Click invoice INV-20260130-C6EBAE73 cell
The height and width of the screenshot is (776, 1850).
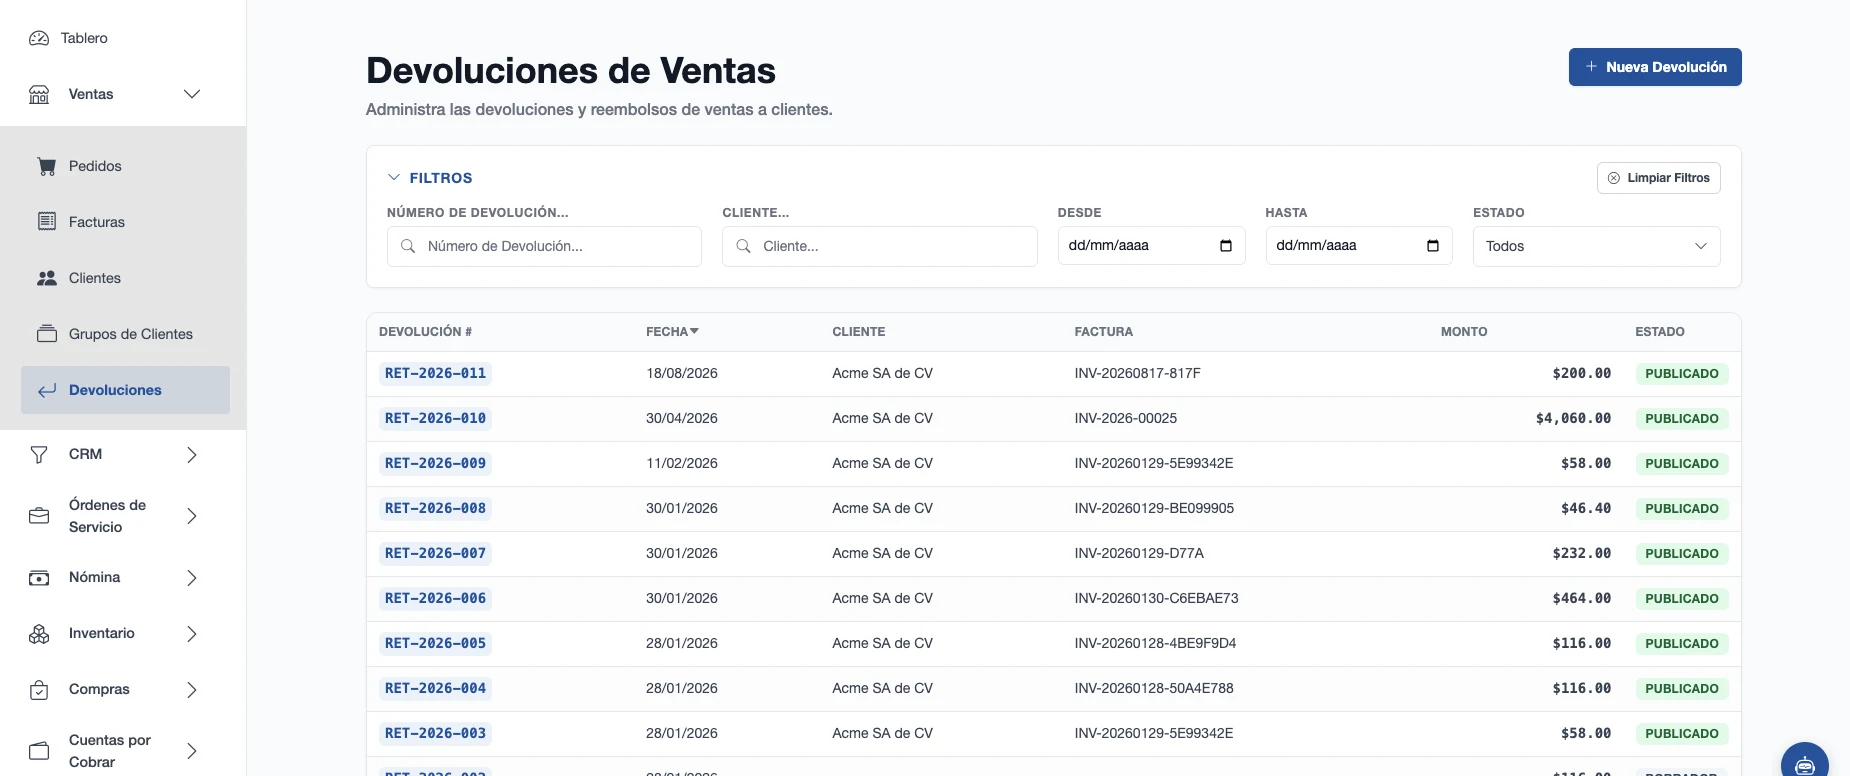pyautogui.click(x=1156, y=598)
